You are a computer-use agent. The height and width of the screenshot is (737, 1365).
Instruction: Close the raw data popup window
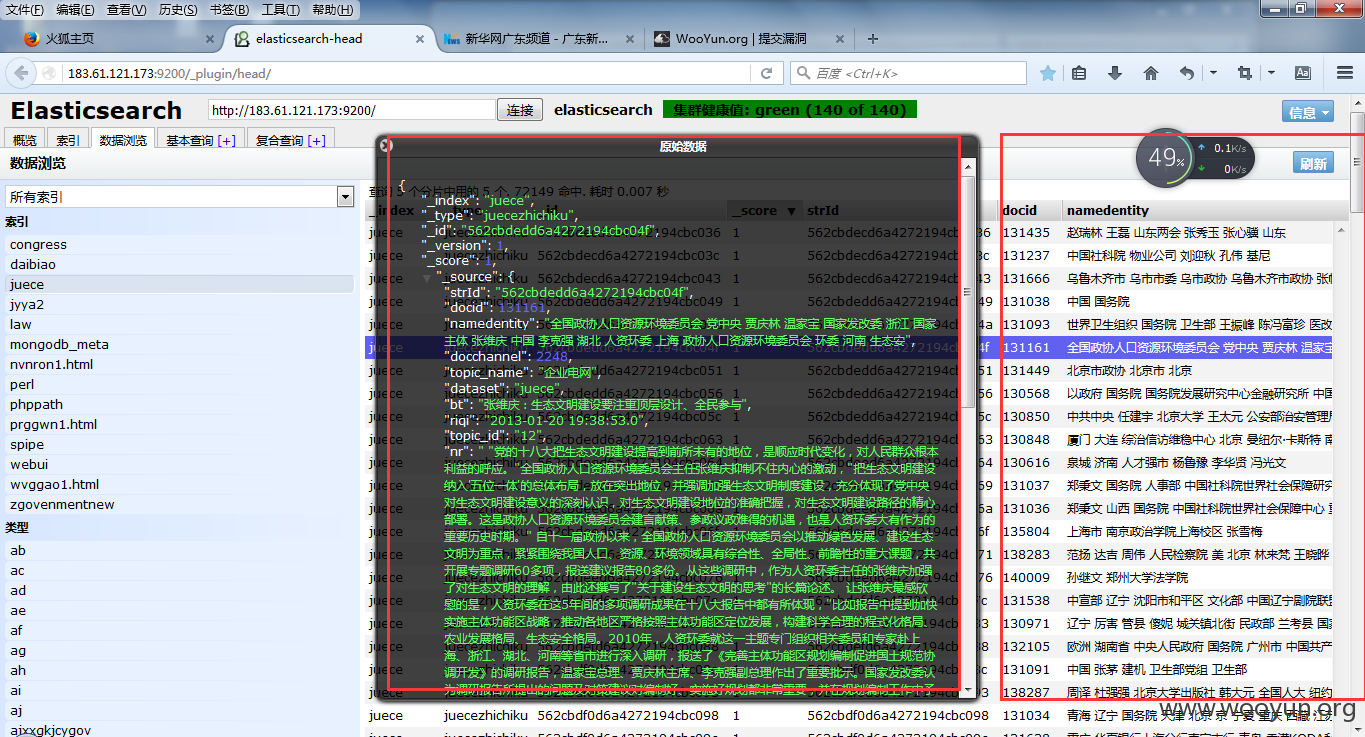[386, 146]
